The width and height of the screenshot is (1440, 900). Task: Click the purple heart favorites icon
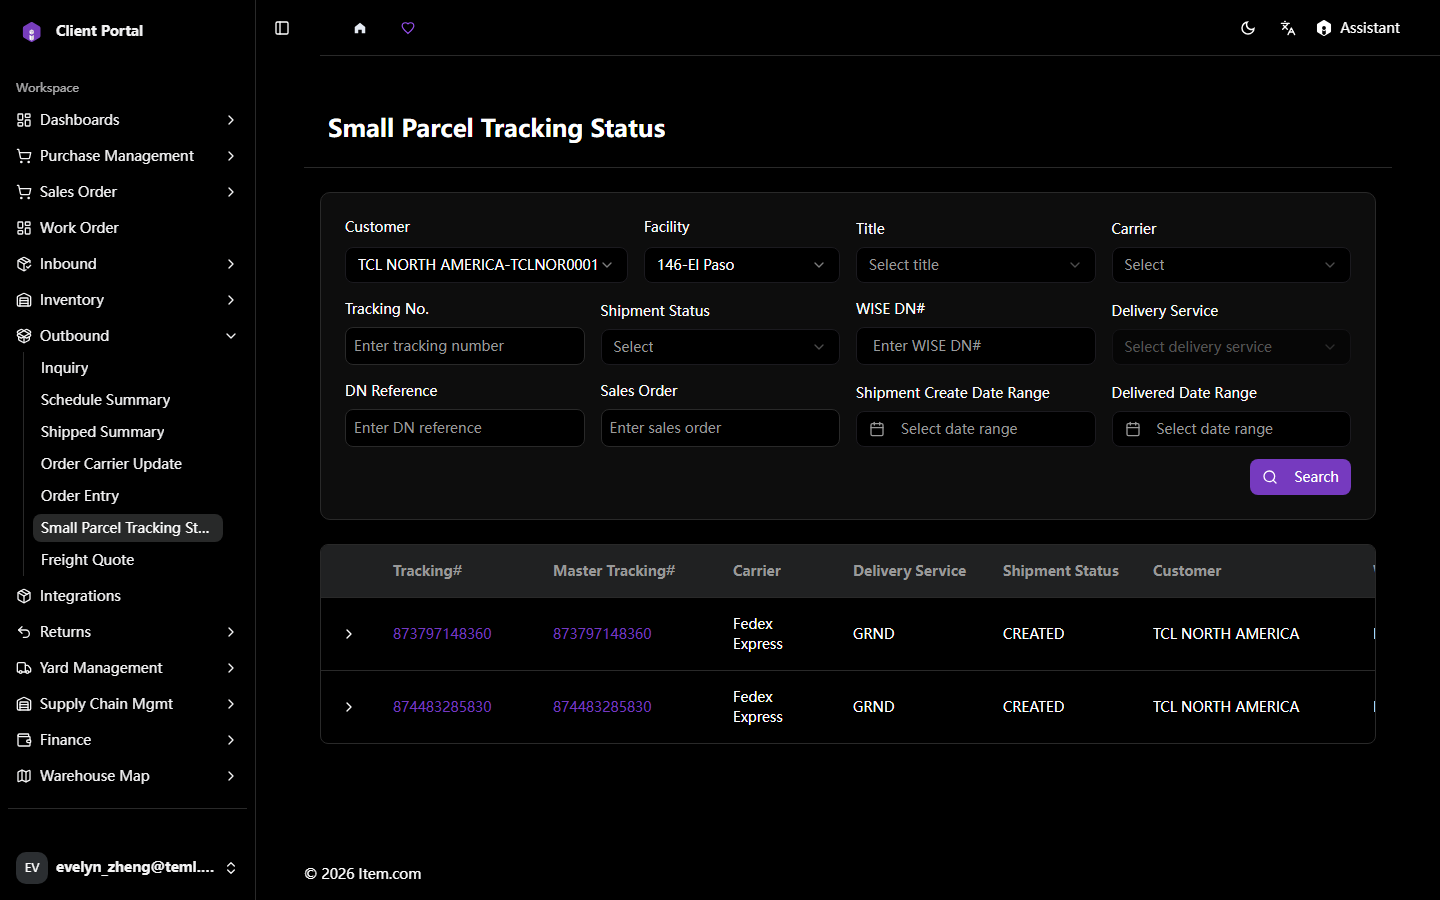point(408,28)
